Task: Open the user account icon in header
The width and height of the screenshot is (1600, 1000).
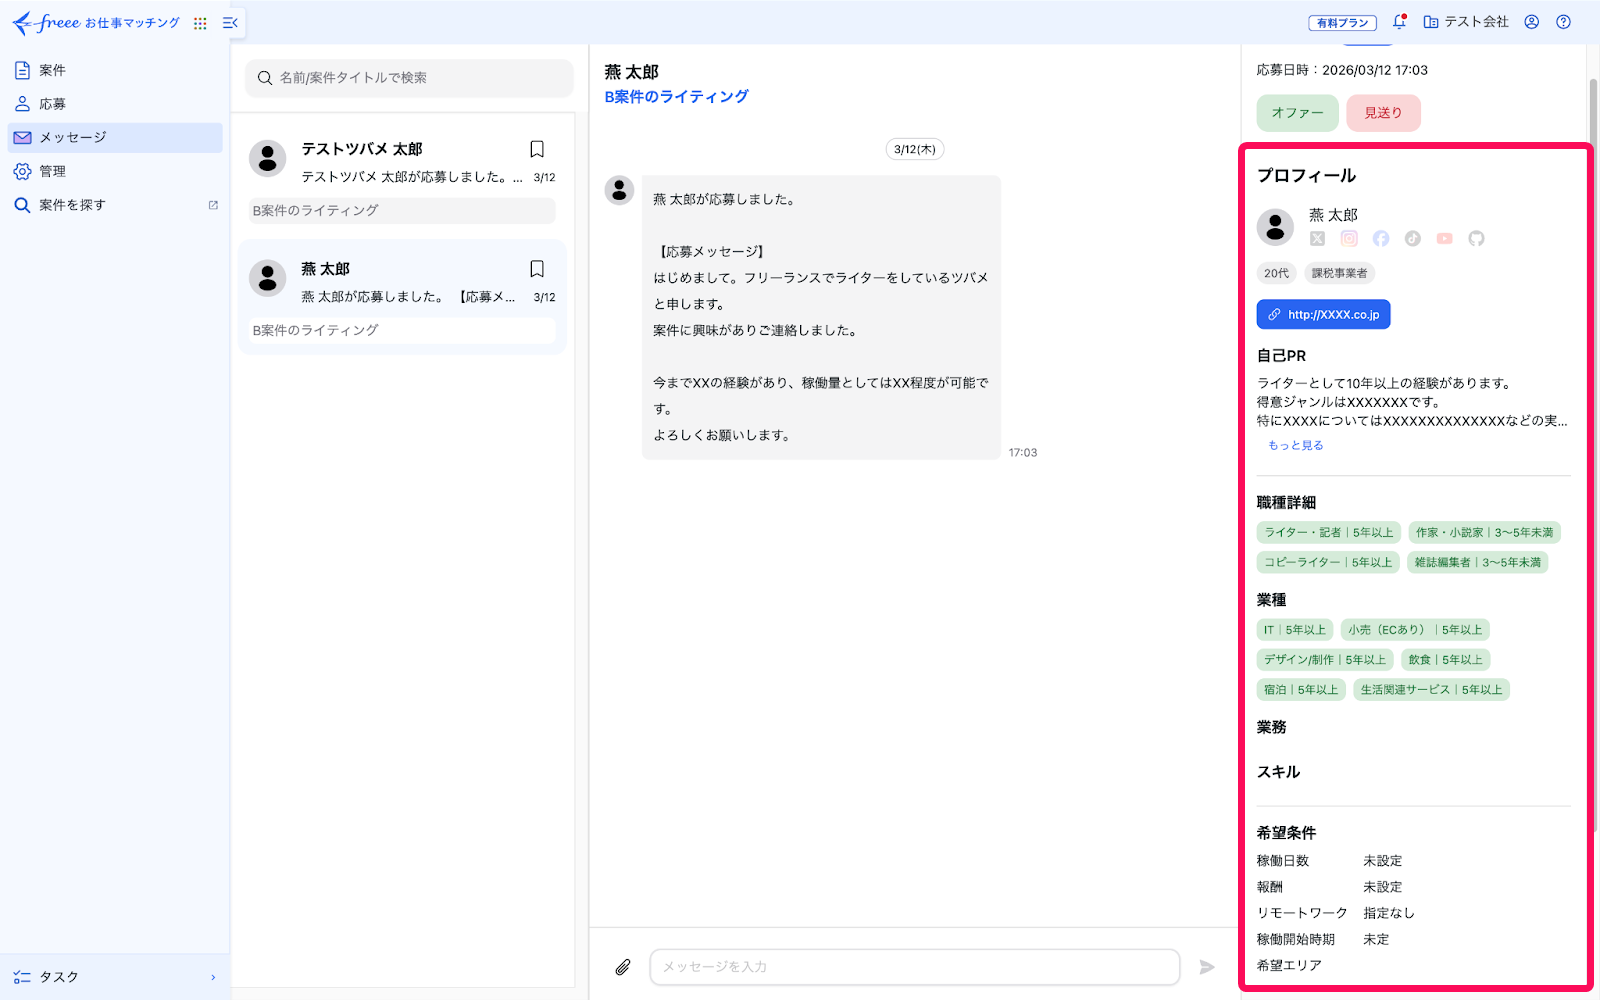Action: coord(1531,22)
